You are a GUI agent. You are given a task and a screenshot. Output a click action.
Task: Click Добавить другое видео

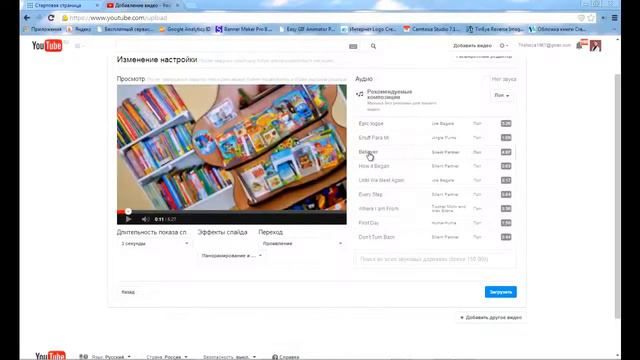[491, 317]
